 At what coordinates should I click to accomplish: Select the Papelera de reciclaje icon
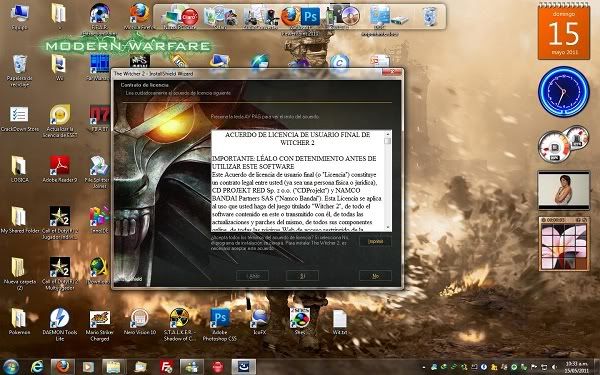[x=19, y=70]
